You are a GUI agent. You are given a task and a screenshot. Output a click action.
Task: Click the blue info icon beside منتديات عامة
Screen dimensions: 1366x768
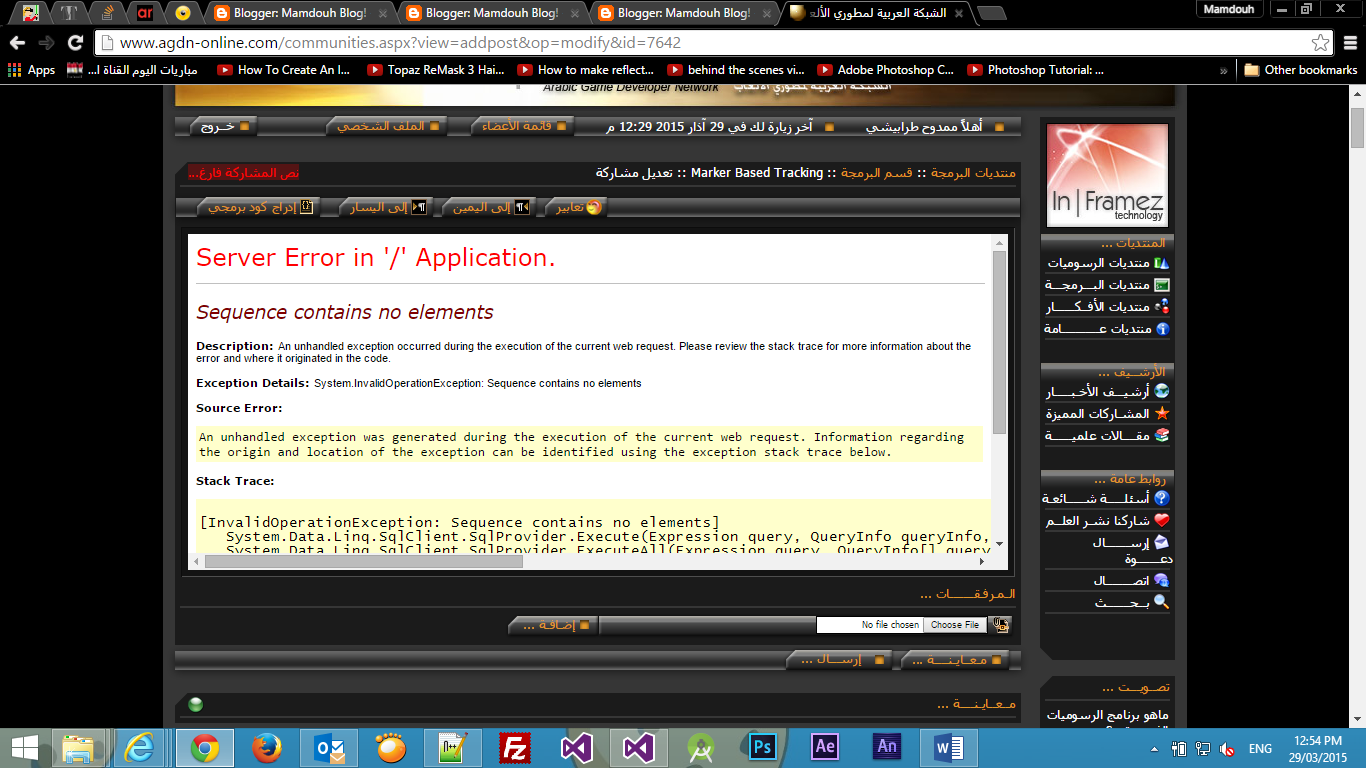tap(1161, 329)
